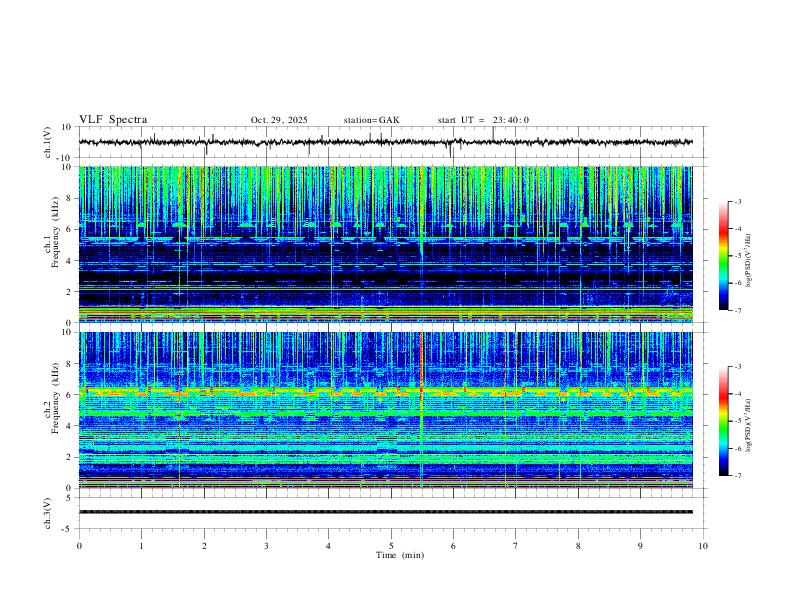Click the ch.1 color scale bar

(x=724, y=256)
